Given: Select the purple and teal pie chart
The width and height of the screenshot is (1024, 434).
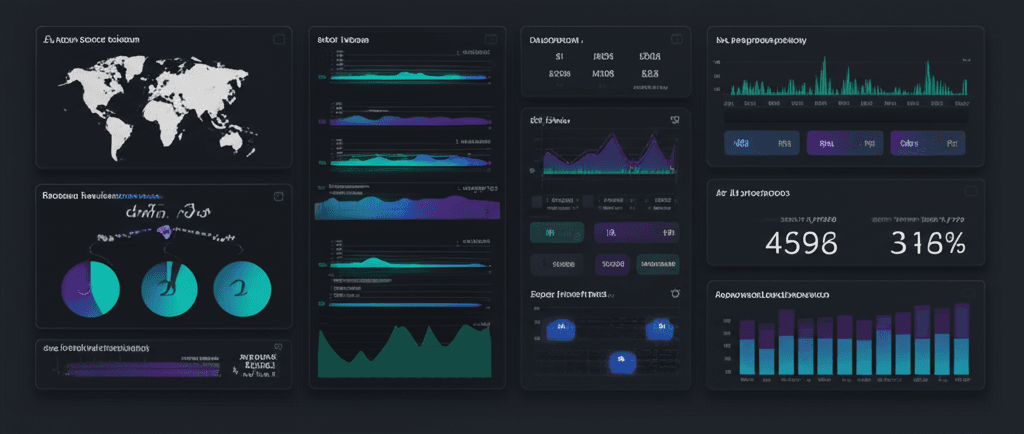Looking at the screenshot, I should 90,289.
